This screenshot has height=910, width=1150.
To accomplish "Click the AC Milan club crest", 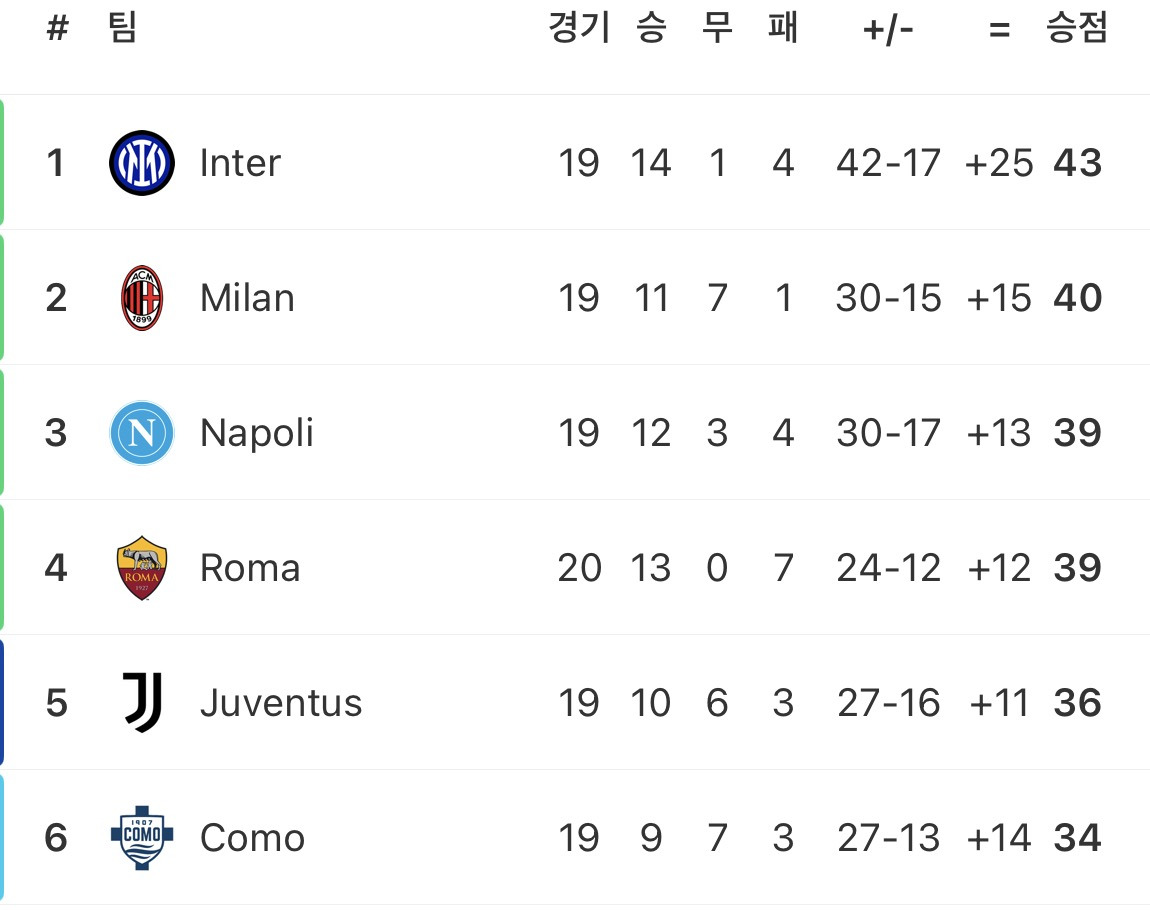I will pos(142,298).
